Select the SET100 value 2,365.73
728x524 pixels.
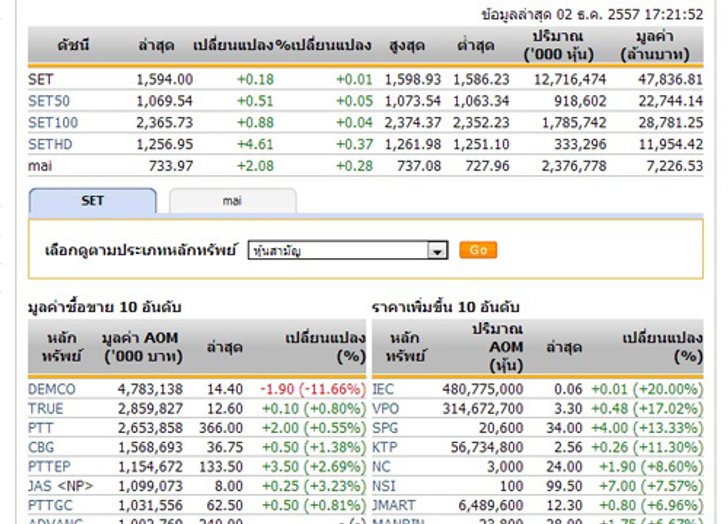click(x=164, y=123)
